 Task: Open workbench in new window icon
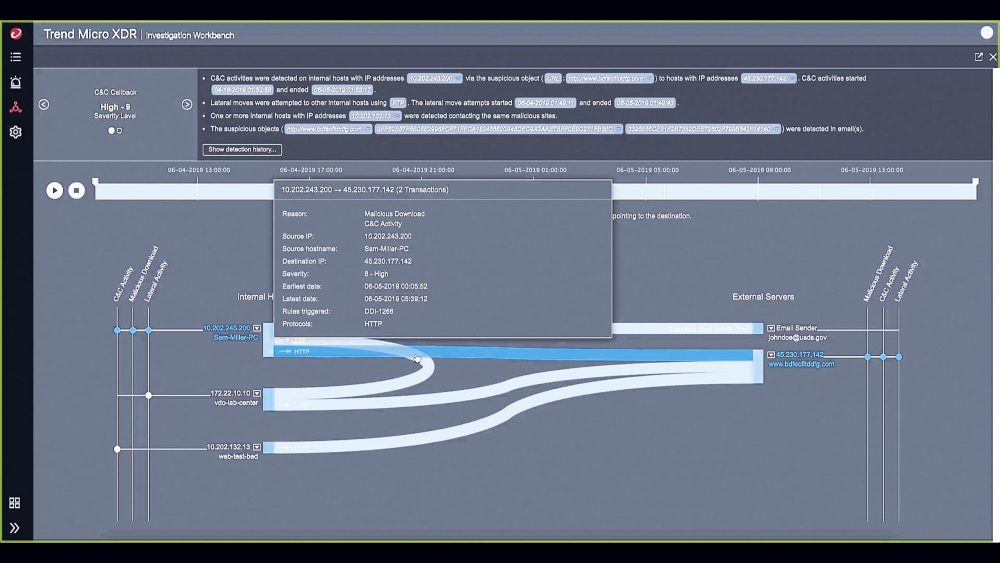[x=978, y=57]
